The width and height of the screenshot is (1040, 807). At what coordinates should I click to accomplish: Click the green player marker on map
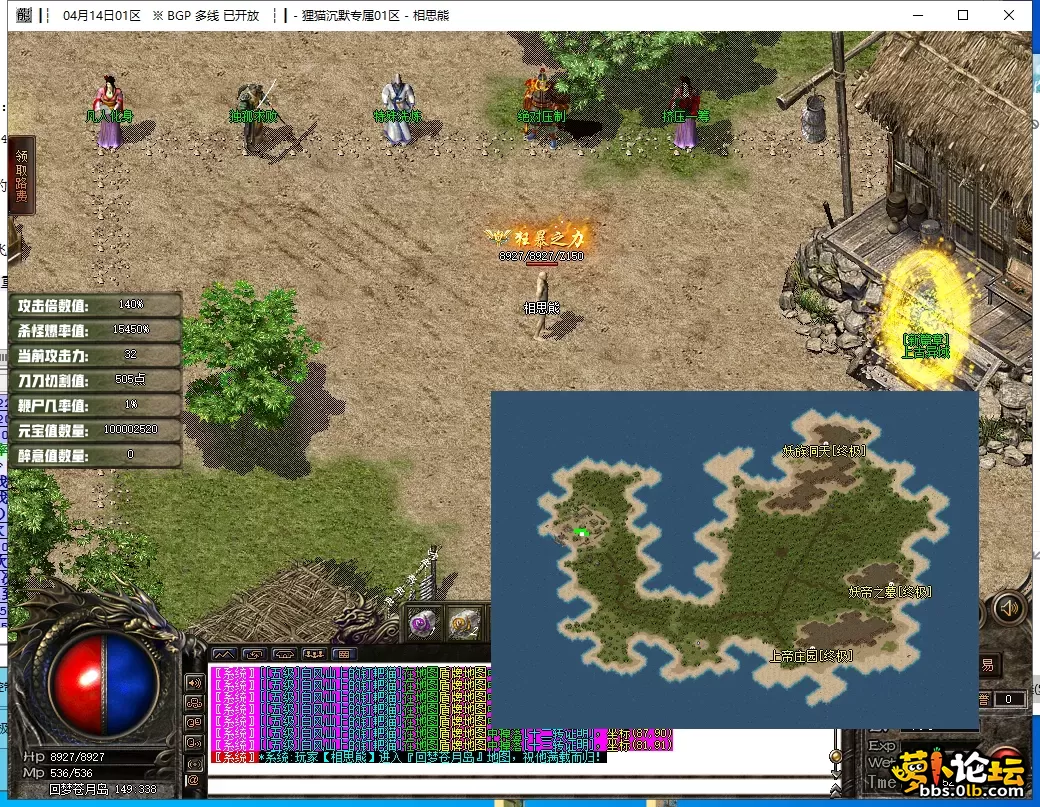581,532
